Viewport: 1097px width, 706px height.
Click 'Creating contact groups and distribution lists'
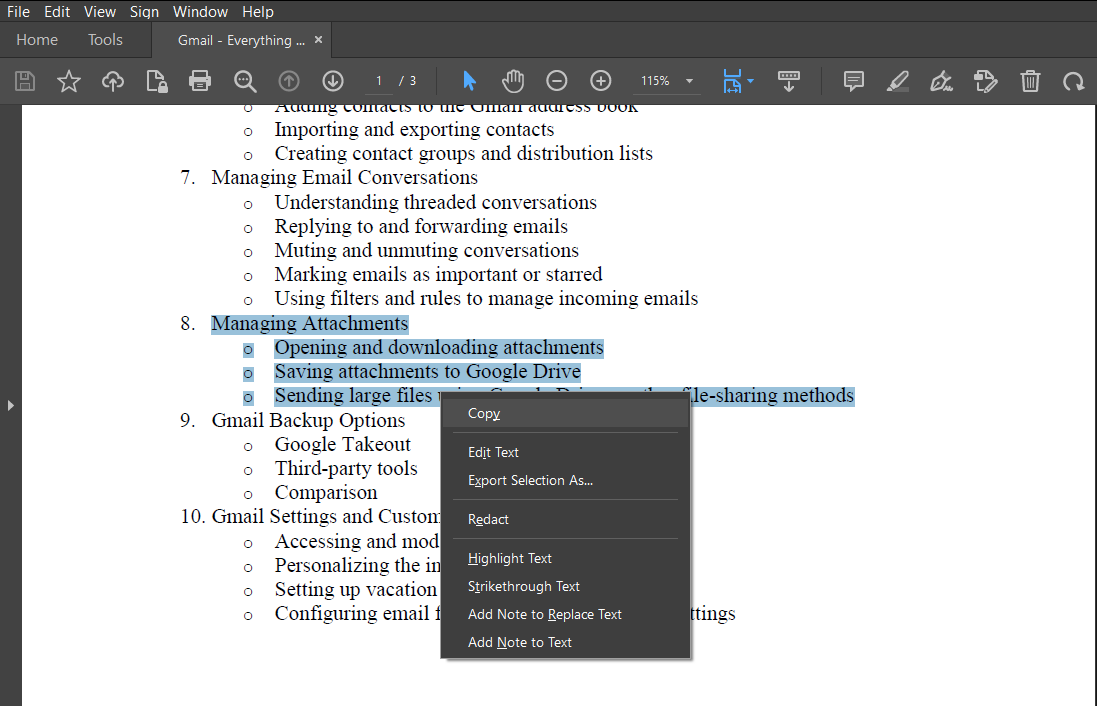pyautogui.click(x=463, y=154)
